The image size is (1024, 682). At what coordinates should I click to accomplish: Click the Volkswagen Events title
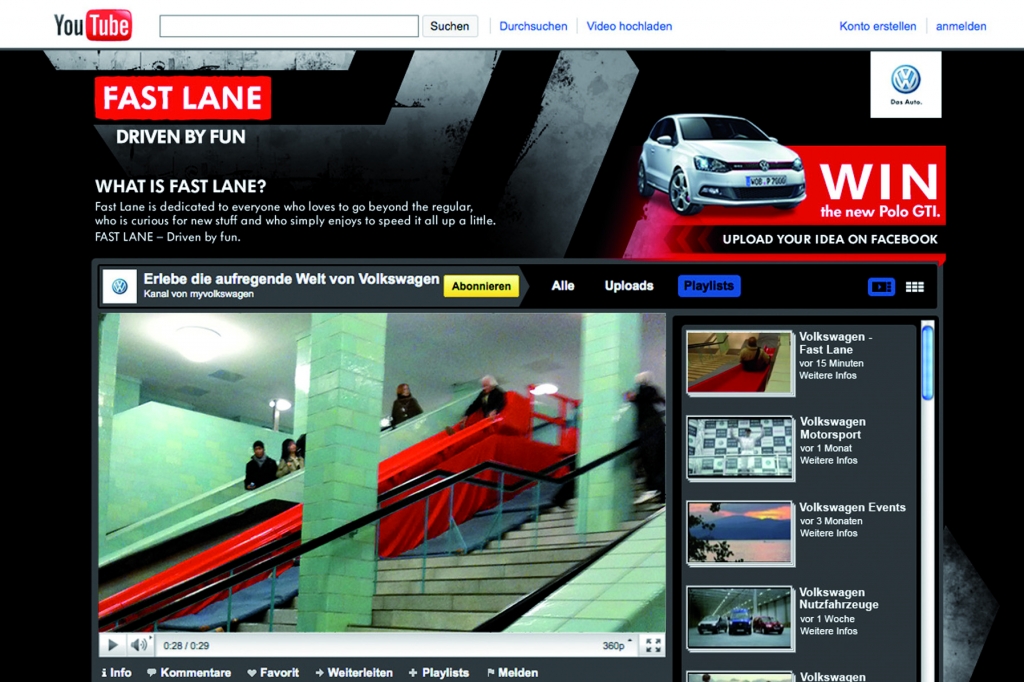pos(852,507)
